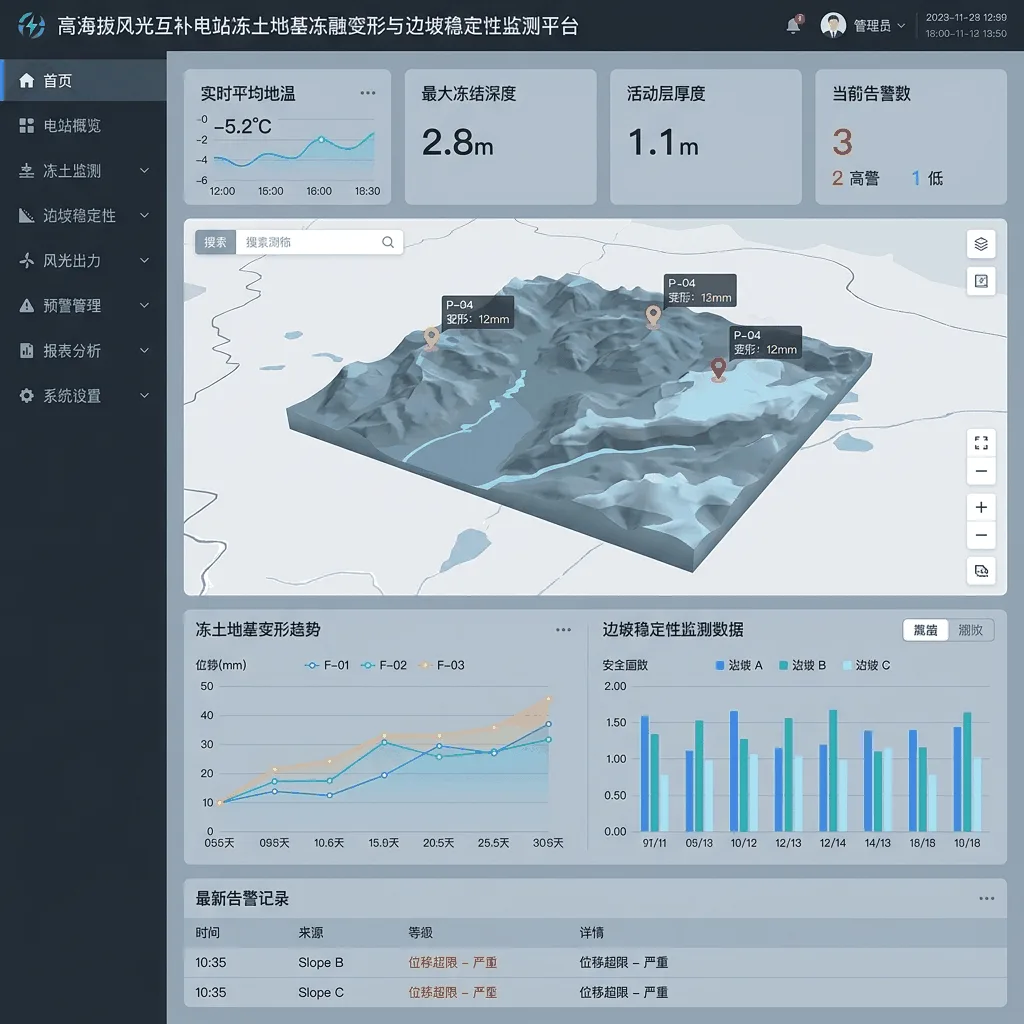Click the data point on temperature trend line
Image resolution: width=1024 pixels, height=1024 pixels.
pos(321,139)
